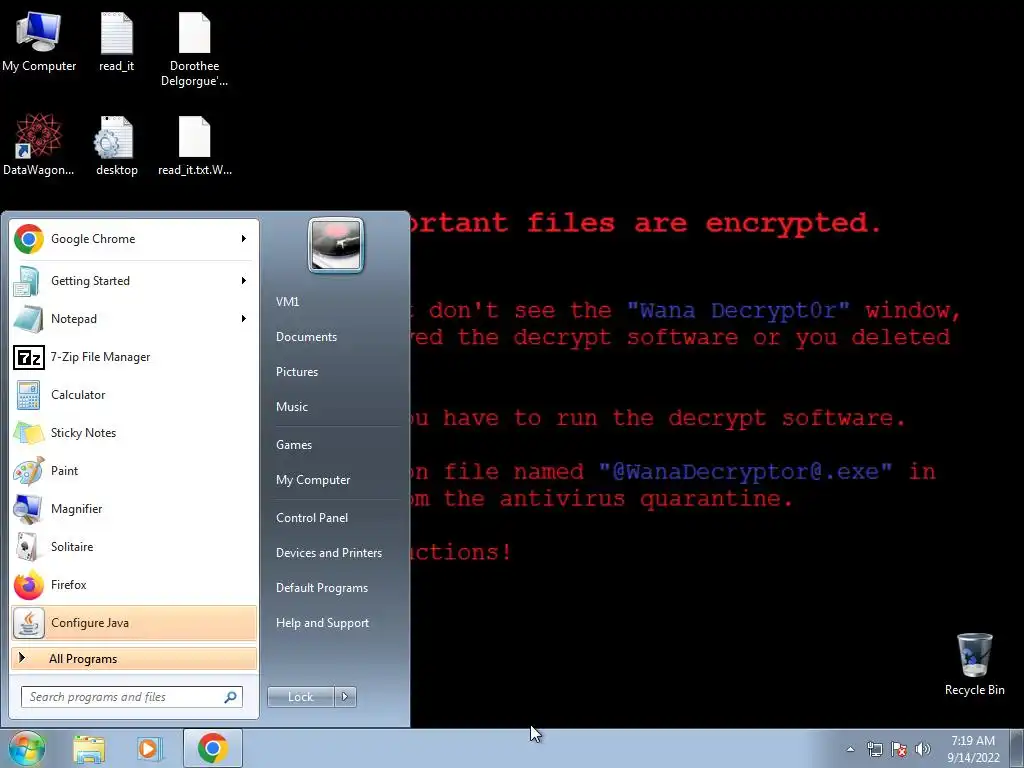Open Default Programs
This screenshot has width=1024, height=768.
[x=322, y=588]
